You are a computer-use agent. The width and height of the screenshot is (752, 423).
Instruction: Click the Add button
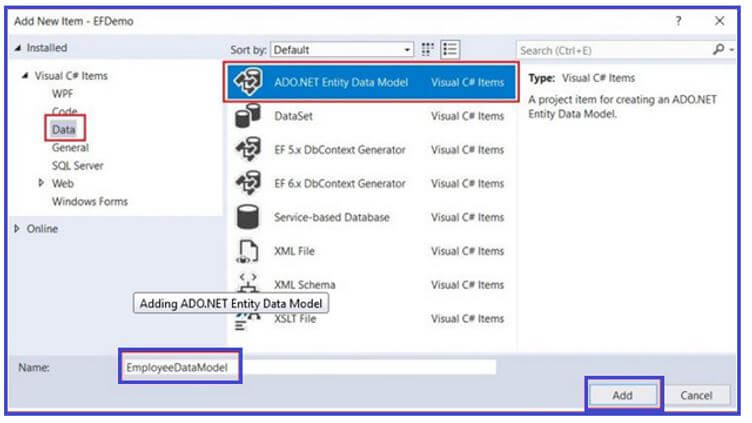pyautogui.click(x=623, y=395)
